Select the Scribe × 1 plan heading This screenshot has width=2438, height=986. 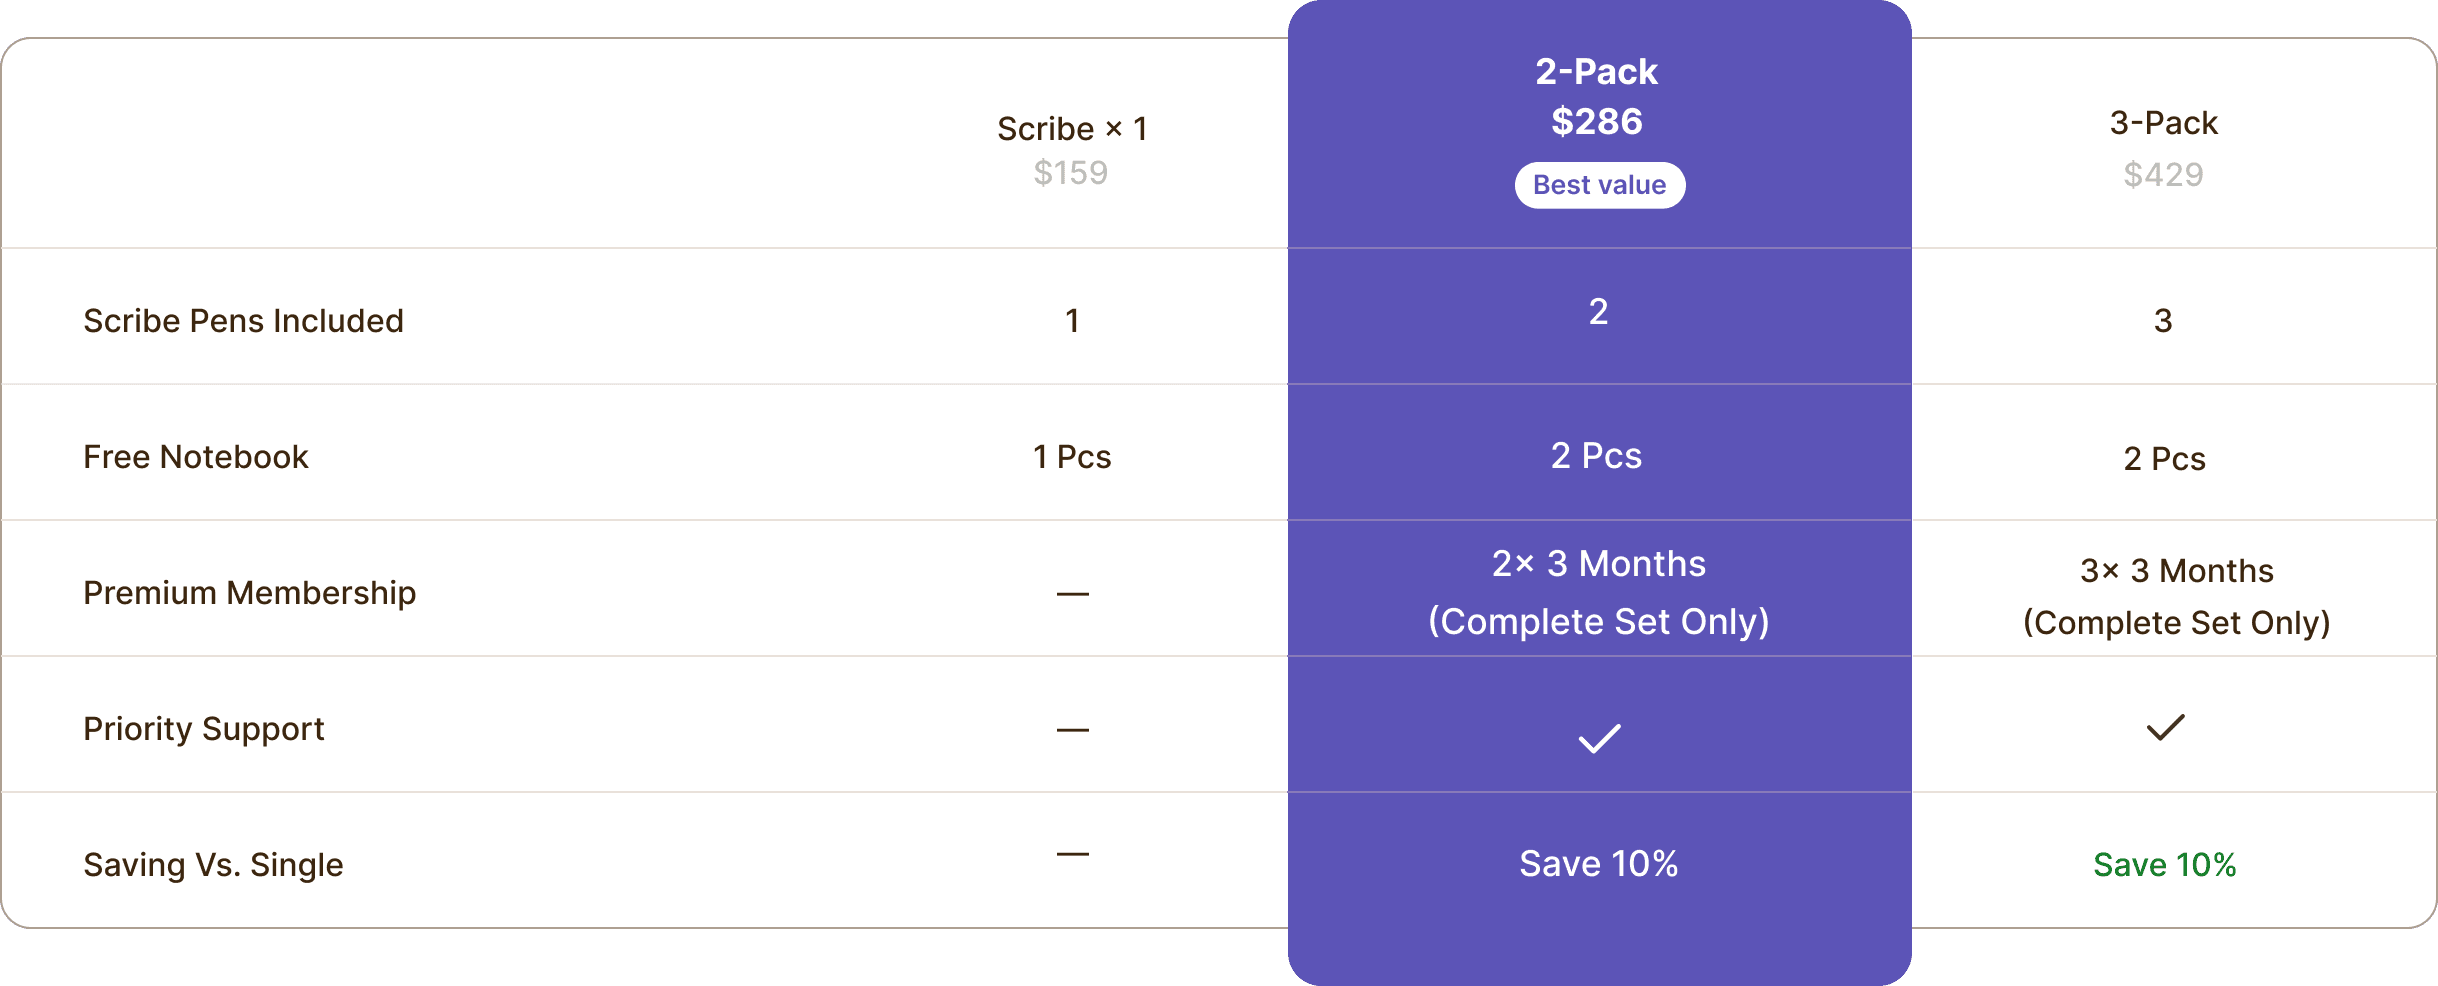coord(1072,129)
